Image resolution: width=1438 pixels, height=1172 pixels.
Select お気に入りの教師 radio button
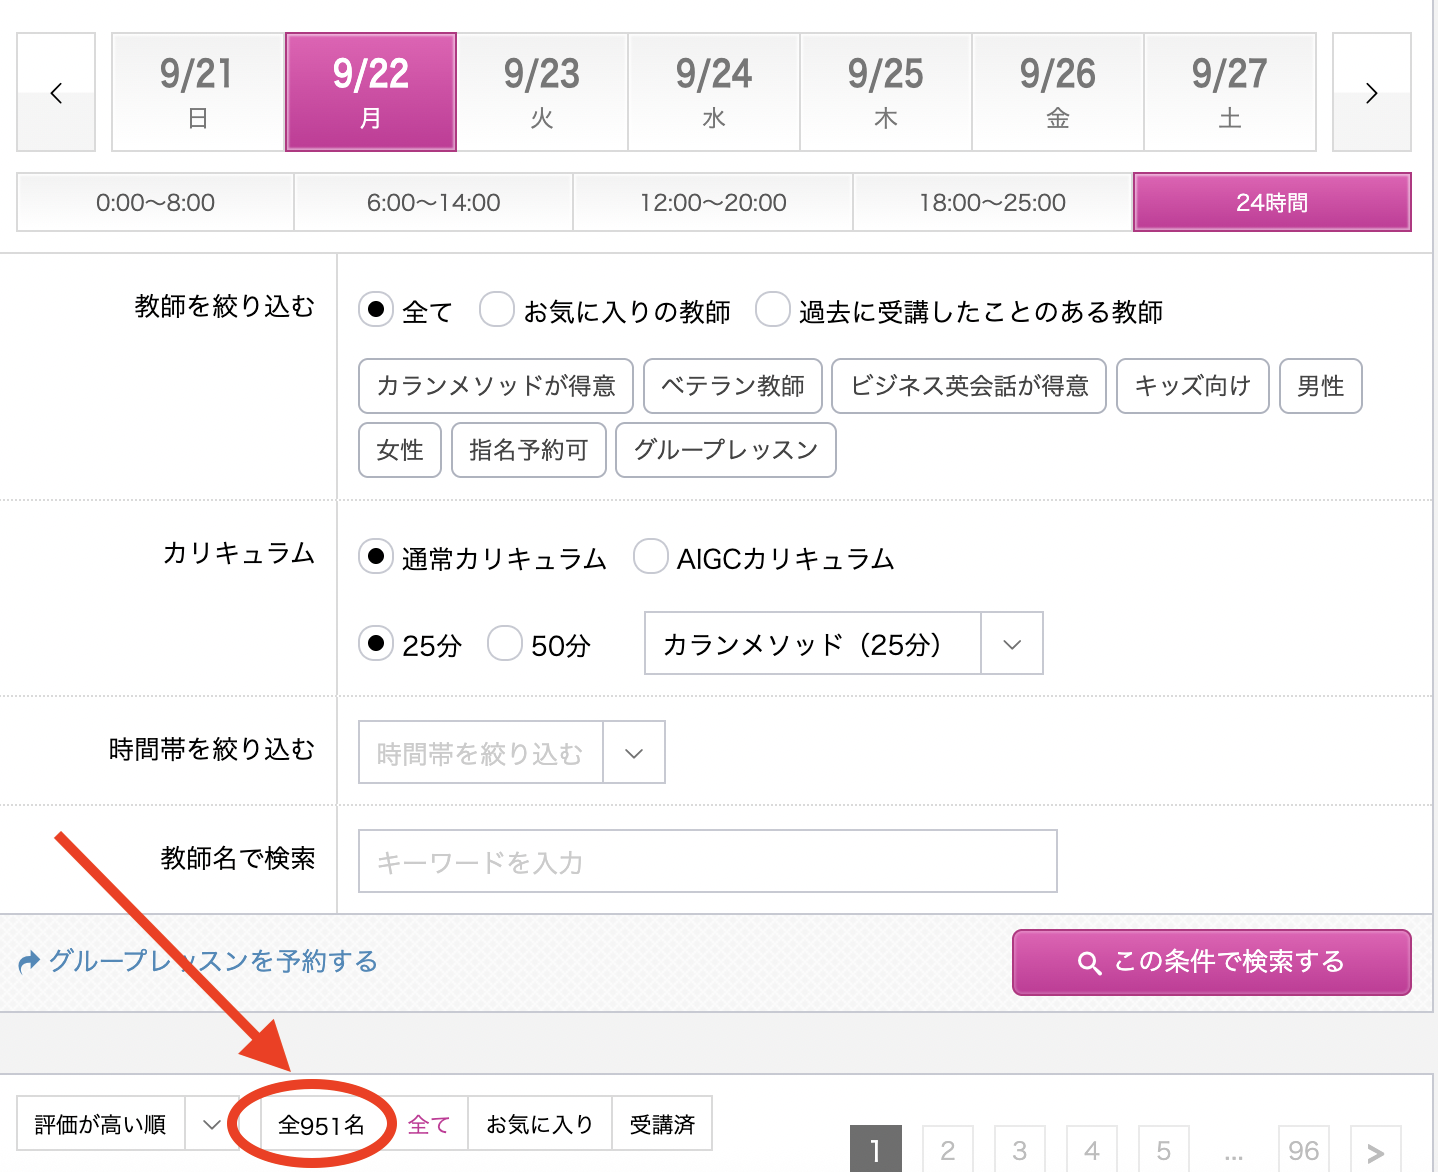tap(497, 310)
